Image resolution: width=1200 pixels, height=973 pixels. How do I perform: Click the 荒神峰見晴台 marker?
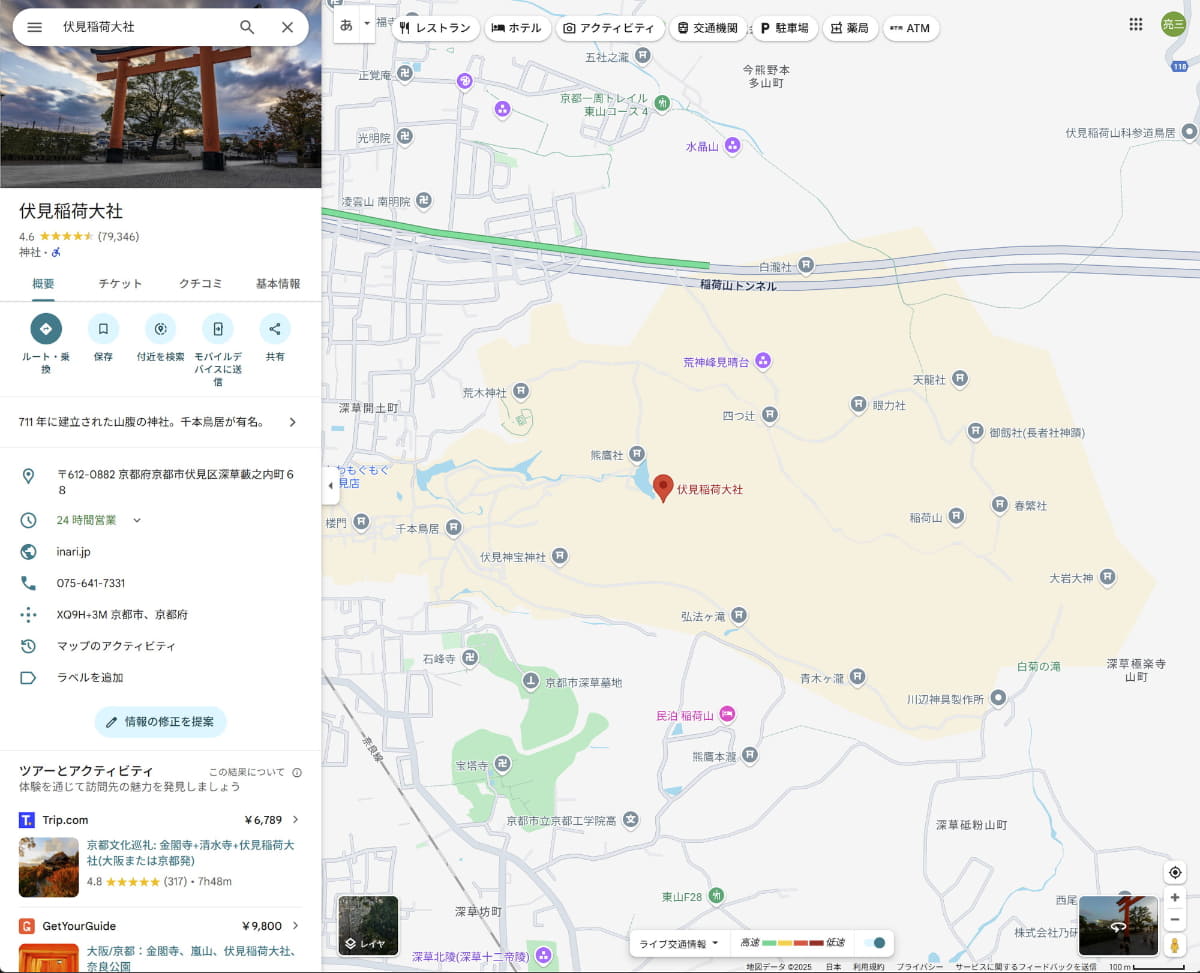point(763,360)
